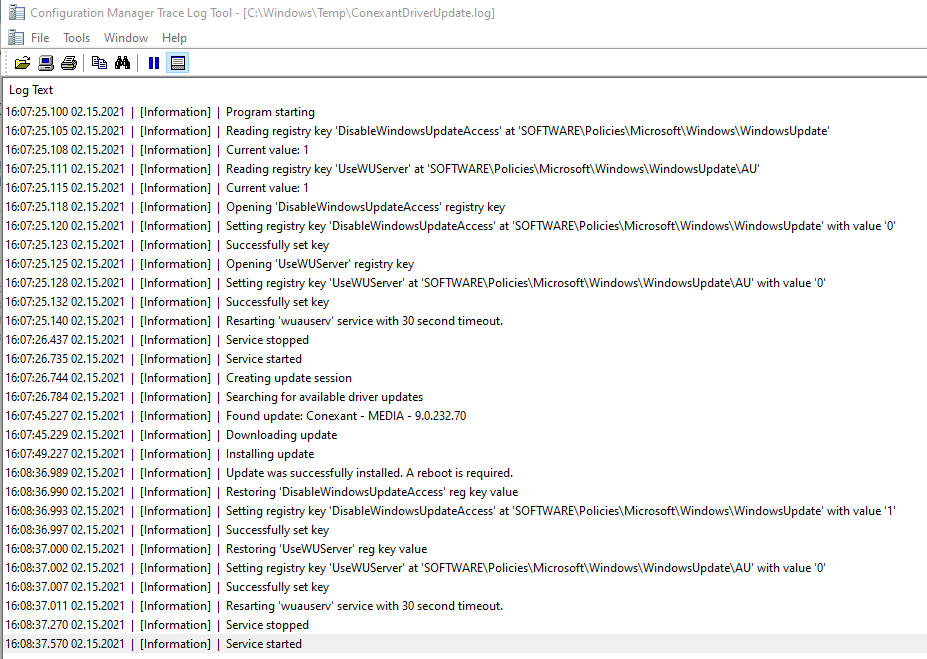Viewport: 927px width, 659px height.
Task: Open the Tools menu
Action: [x=76, y=37]
